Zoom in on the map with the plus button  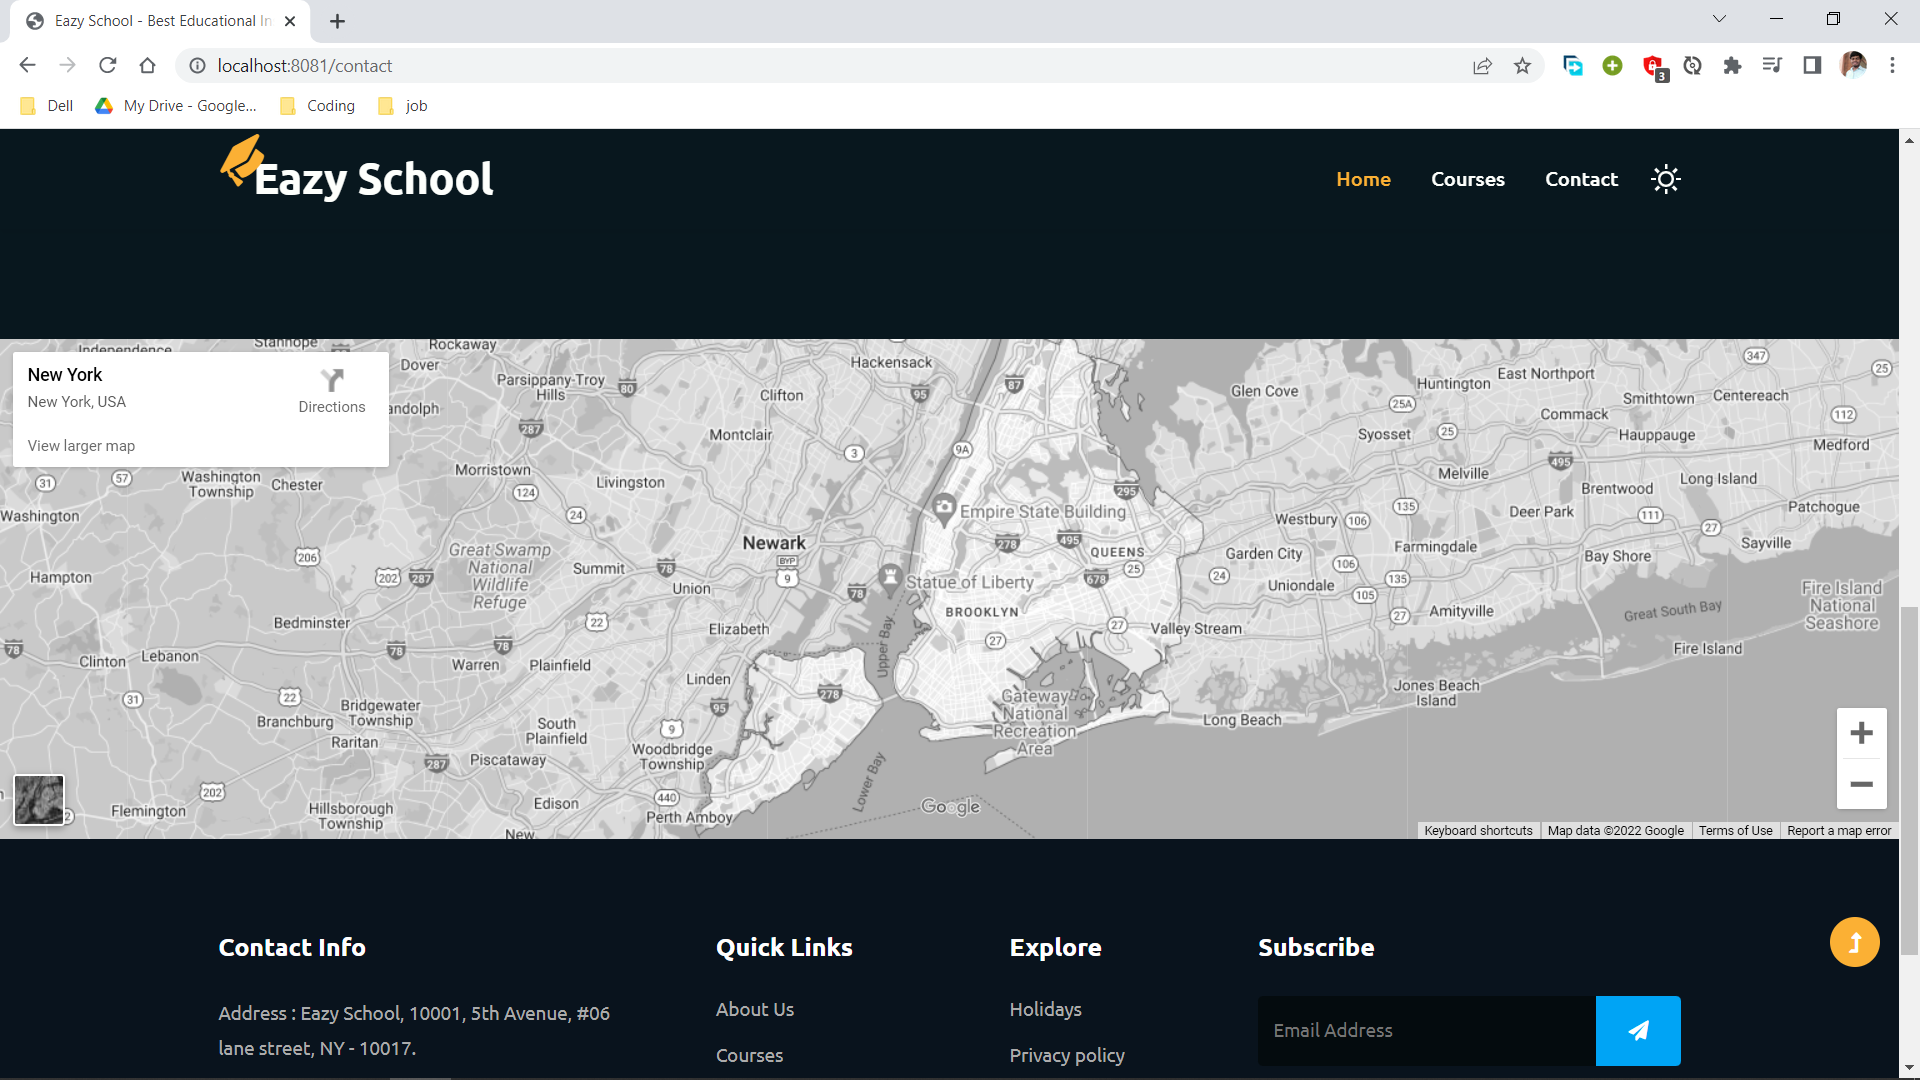click(x=1861, y=733)
